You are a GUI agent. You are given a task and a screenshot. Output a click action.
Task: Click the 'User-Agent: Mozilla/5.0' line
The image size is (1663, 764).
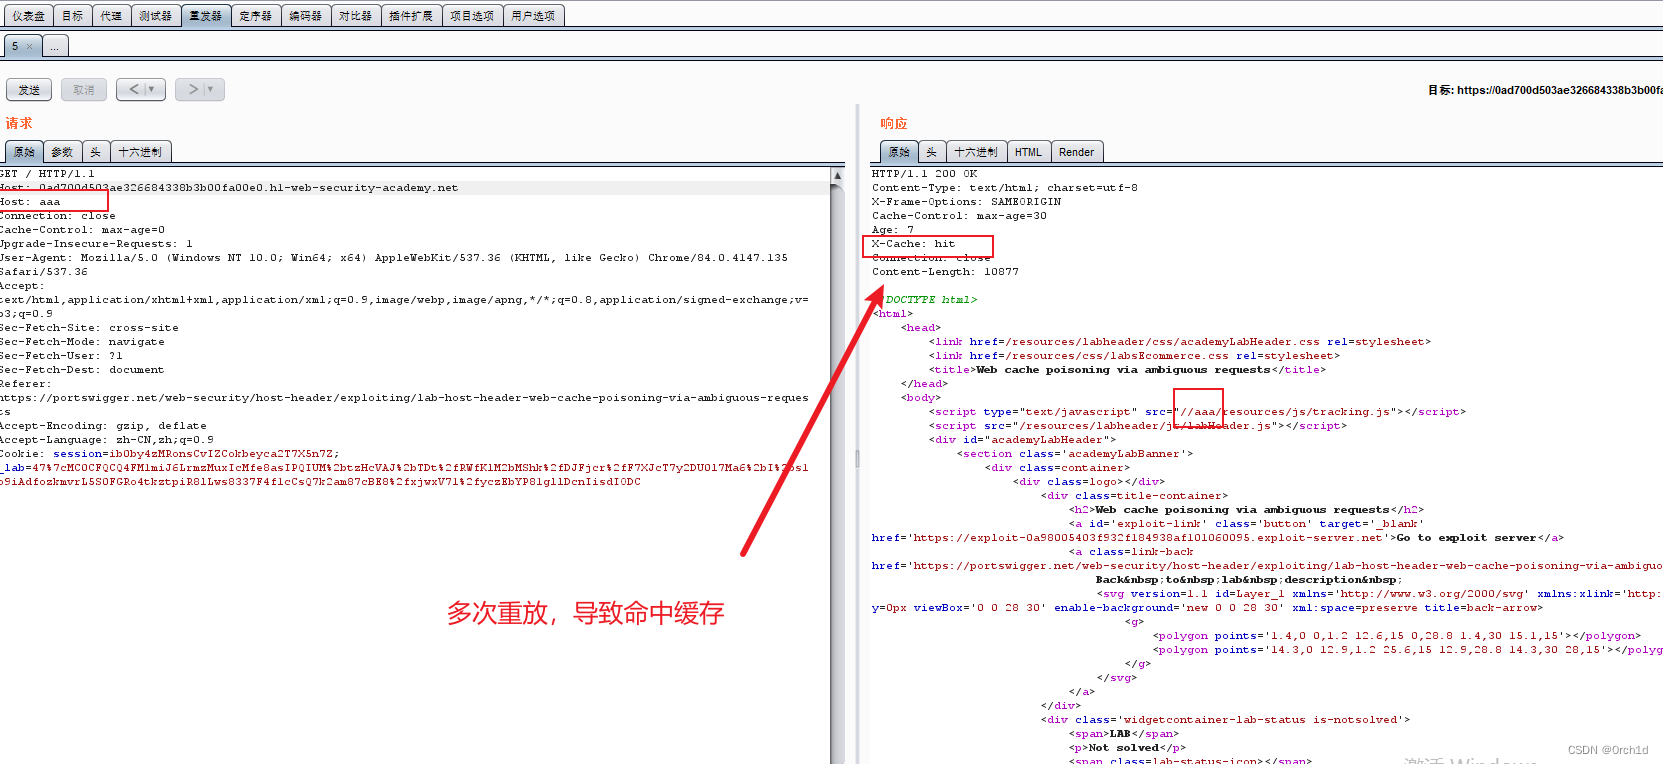(394, 258)
